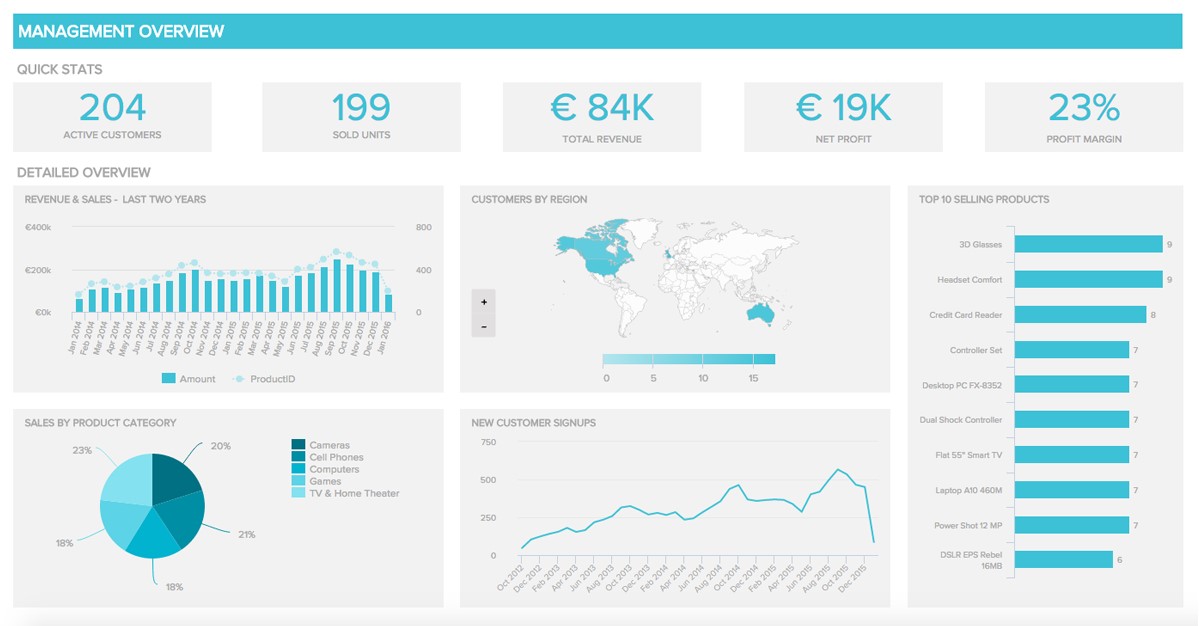Click the Oct 2012 signups axis label

tap(510, 577)
